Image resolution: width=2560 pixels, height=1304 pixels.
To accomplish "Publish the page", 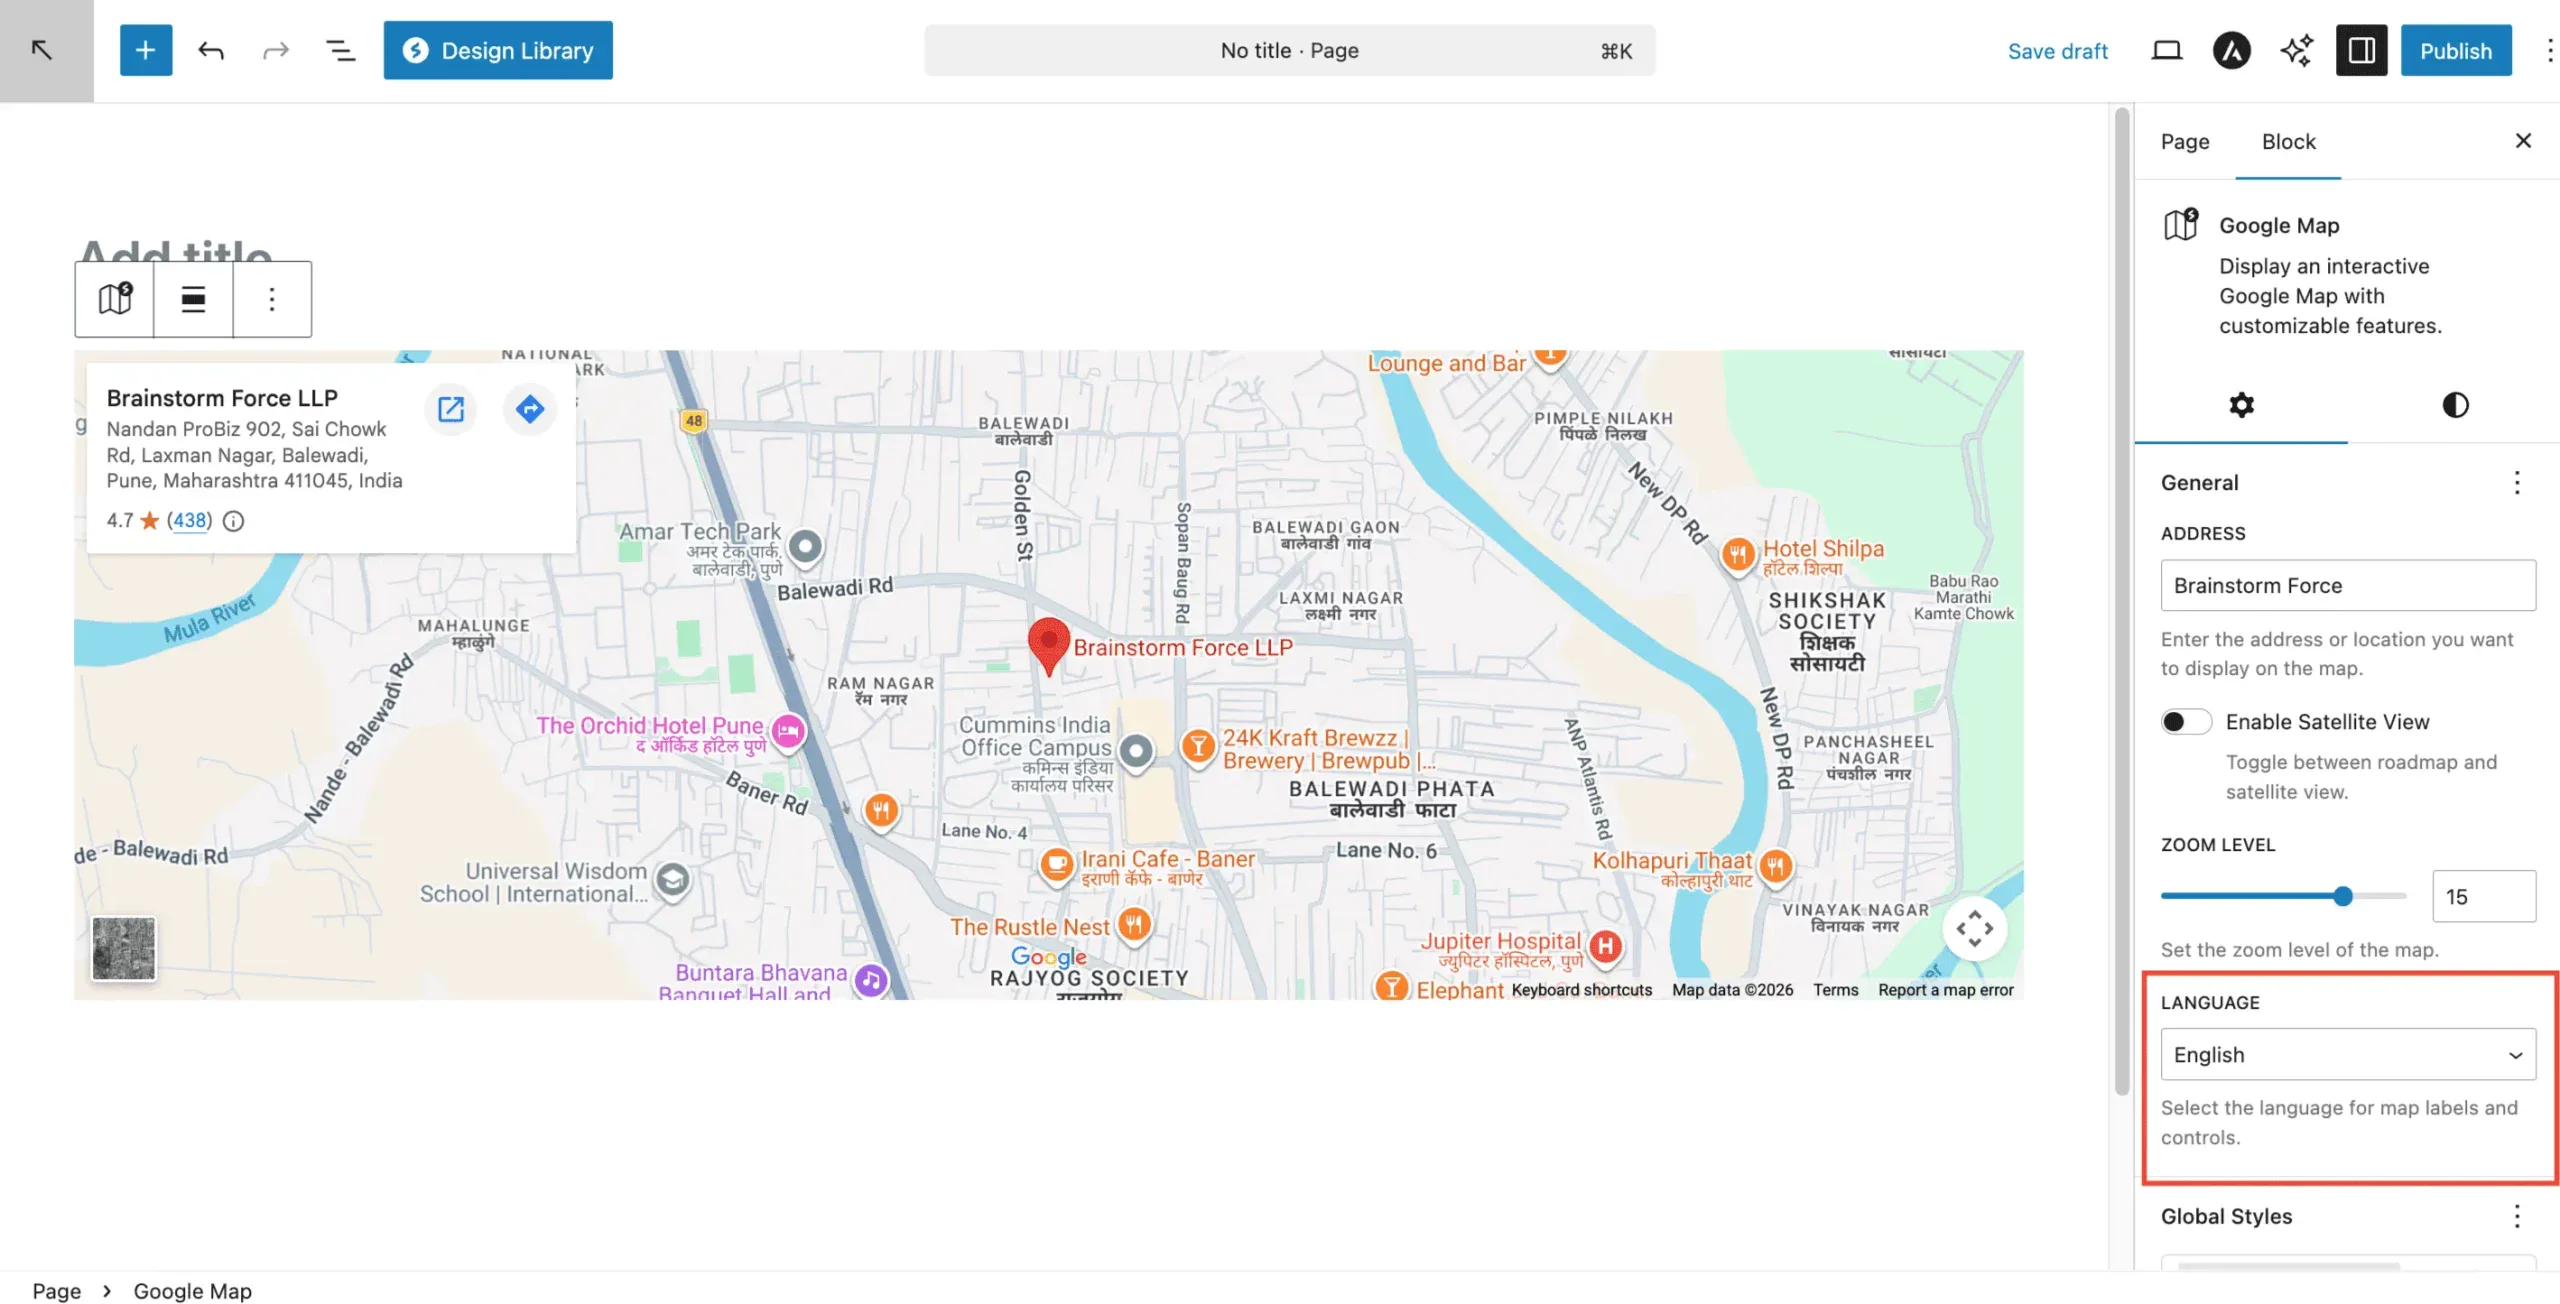I will [x=2456, y=50].
